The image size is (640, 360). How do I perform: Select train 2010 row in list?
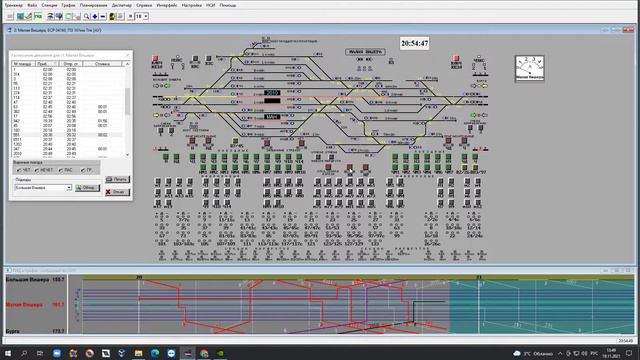click(67, 153)
